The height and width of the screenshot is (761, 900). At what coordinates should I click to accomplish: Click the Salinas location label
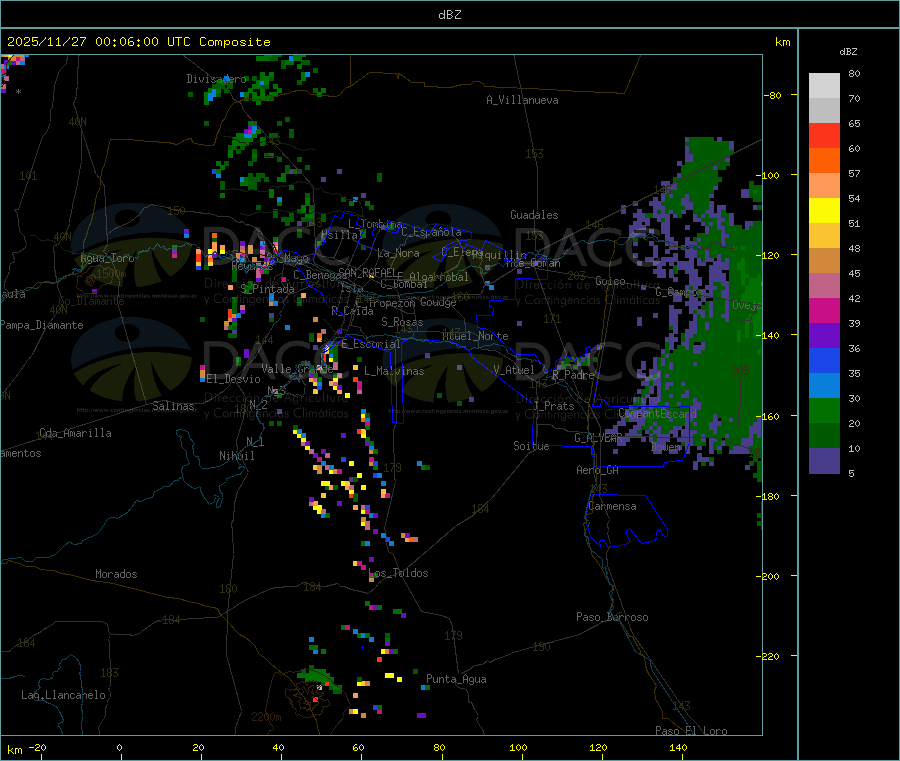pyautogui.click(x=173, y=406)
